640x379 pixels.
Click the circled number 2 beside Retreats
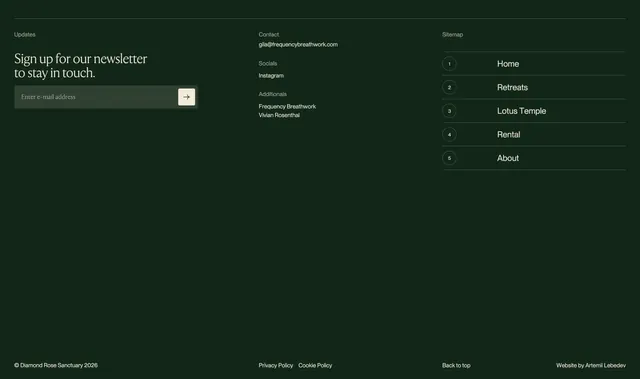pyautogui.click(x=449, y=87)
